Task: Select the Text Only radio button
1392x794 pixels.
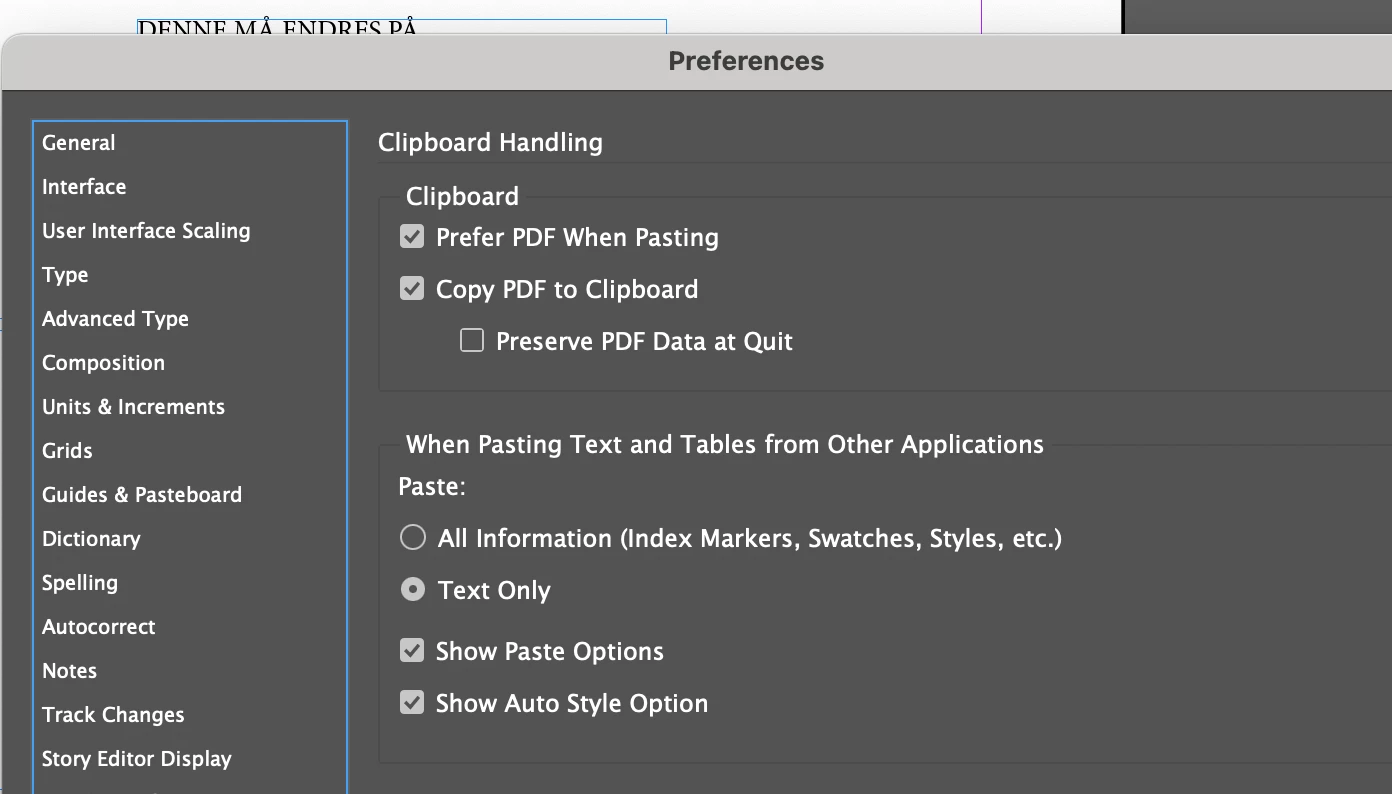Action: coord(413,590)
